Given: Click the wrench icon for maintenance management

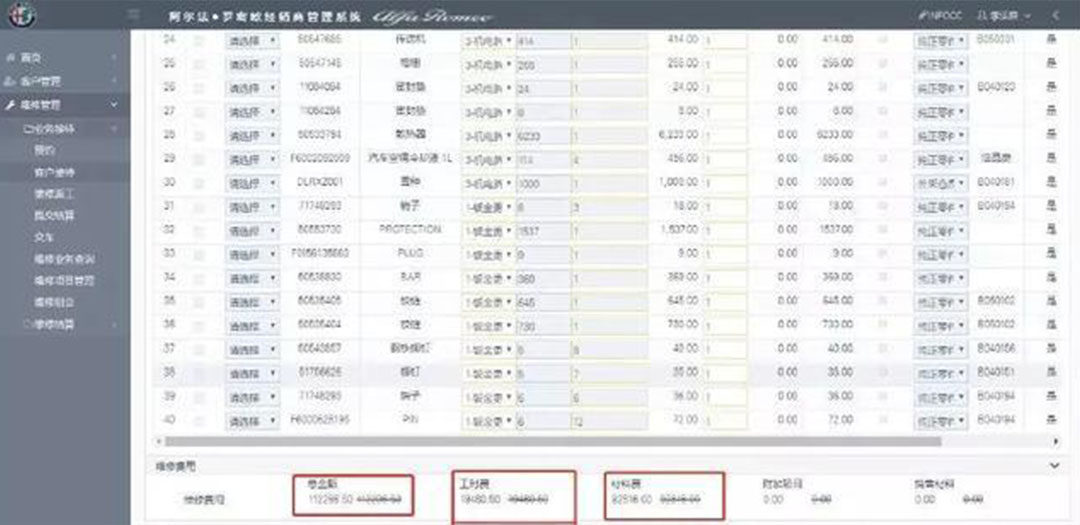Looking at the screenshot, I should click(x=9, y=104).
